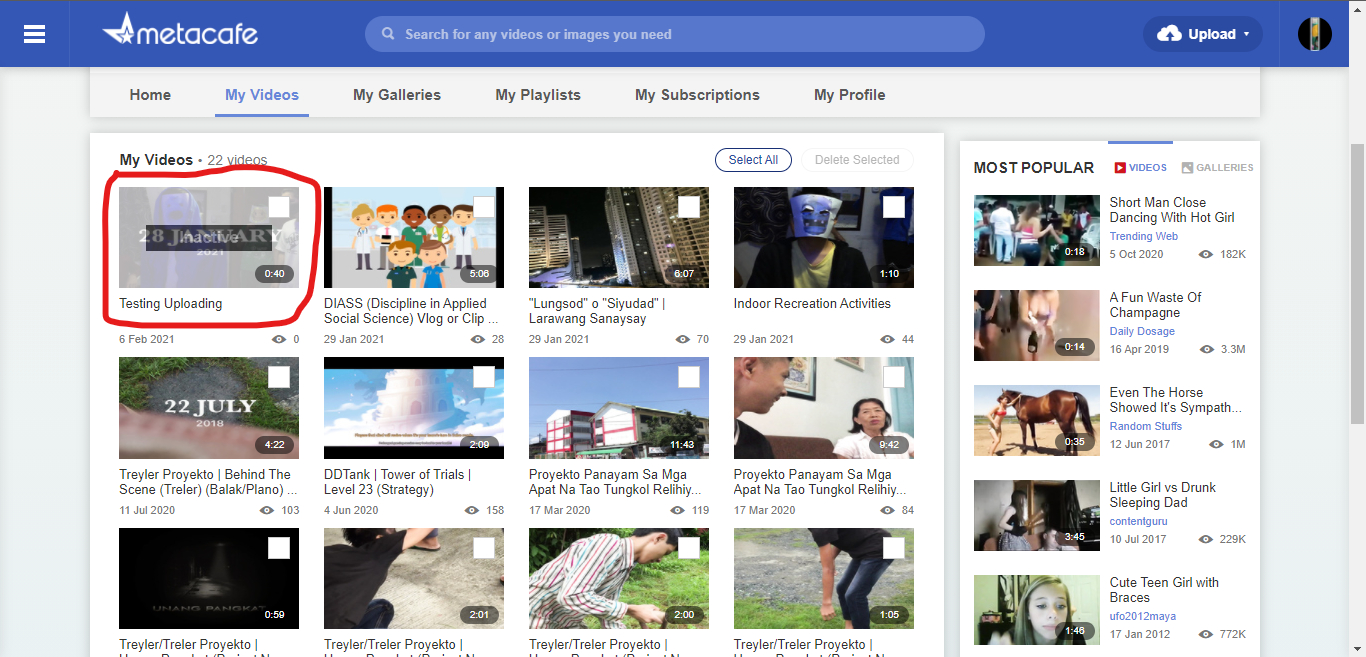
Task: Tick the checkbox on the 11:43 video
Action: 689,377
